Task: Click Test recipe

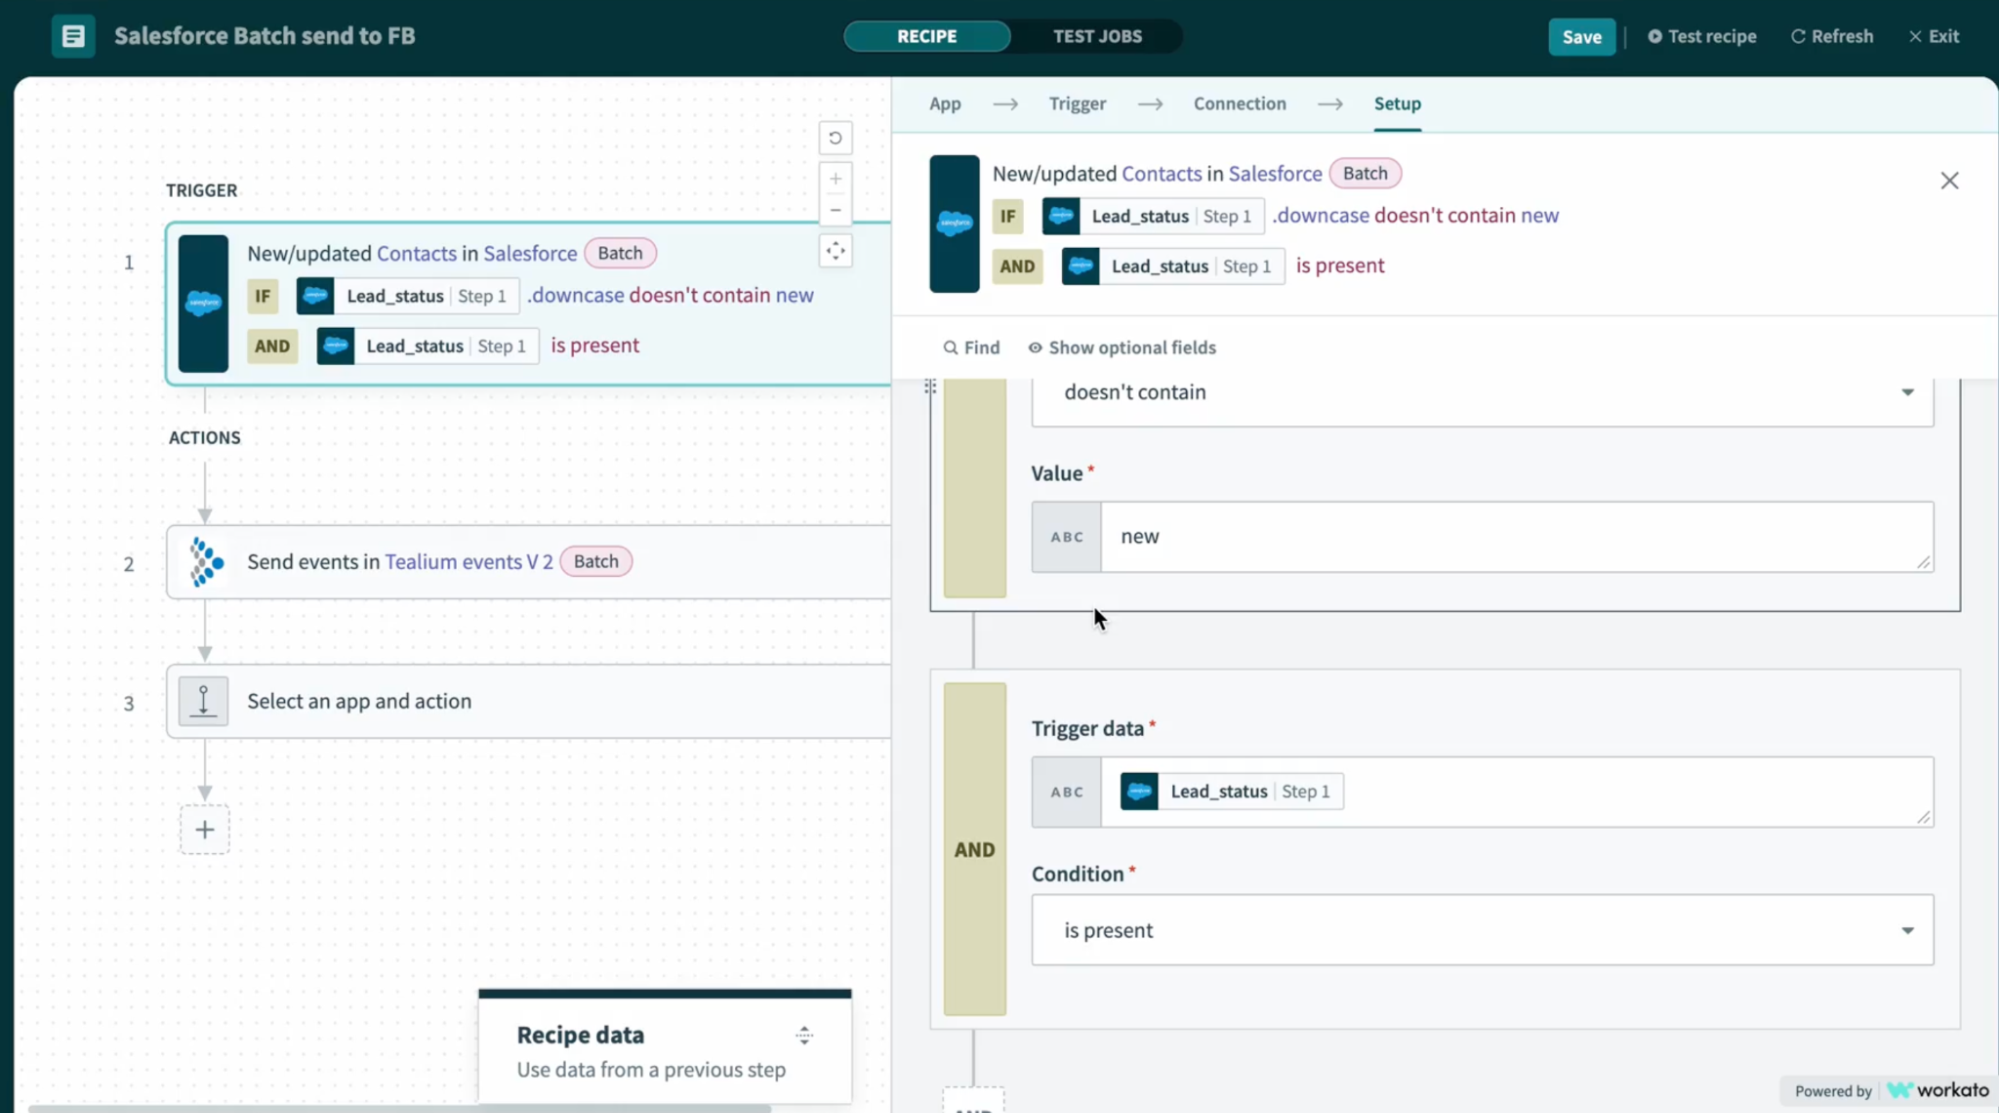Action: (1701, 37)
